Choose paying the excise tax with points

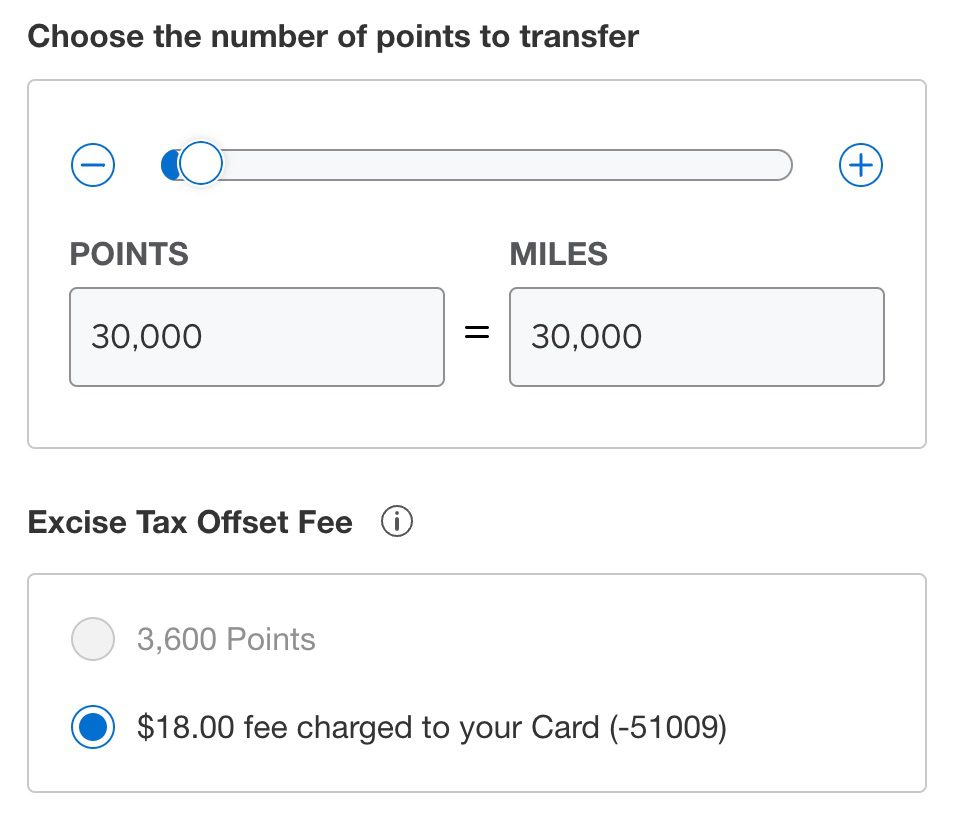[92, 639]
